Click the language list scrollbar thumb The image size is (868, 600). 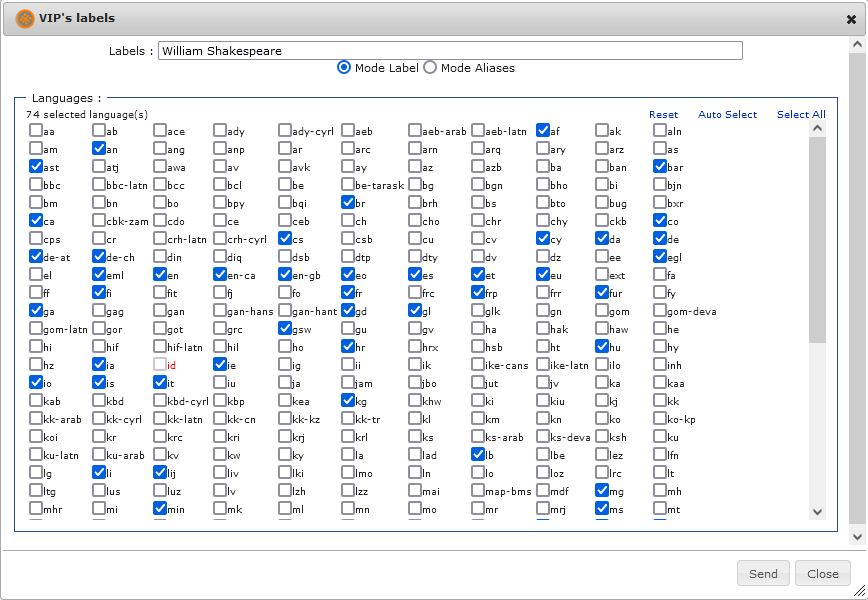pyautogui.click(x=817, y=240)
